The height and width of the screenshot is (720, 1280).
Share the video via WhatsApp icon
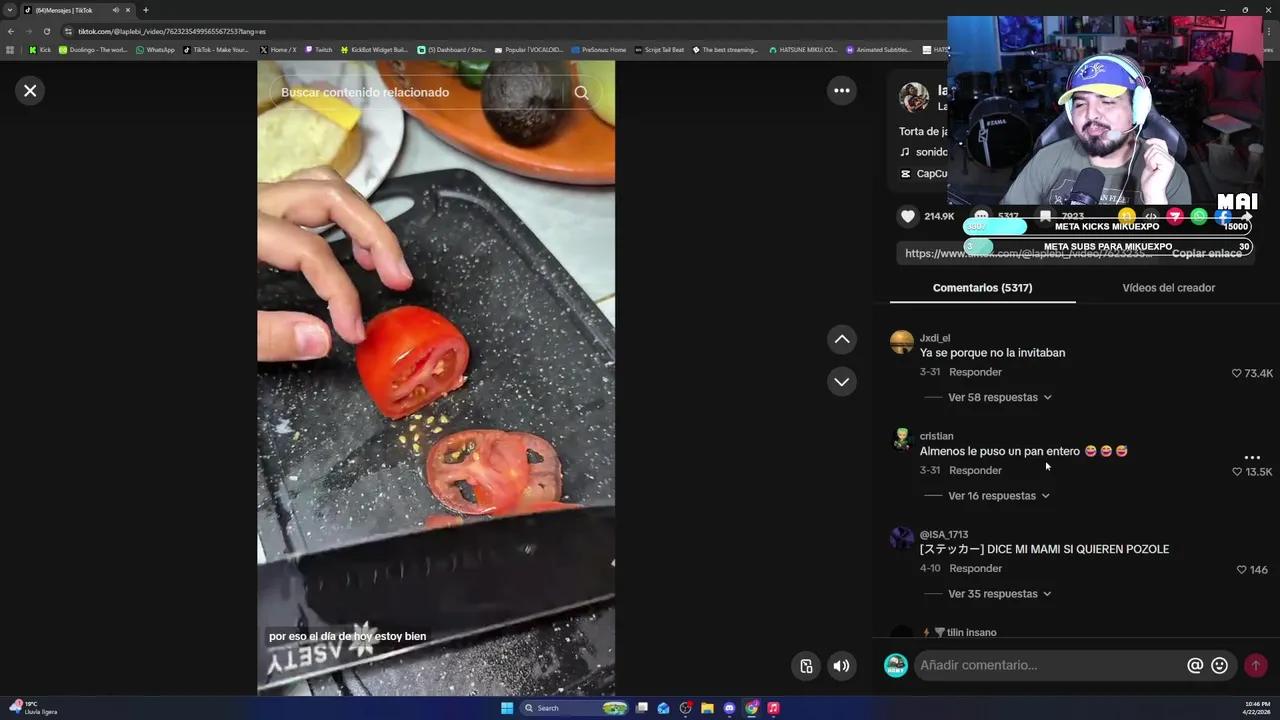(x=1199, y=216)
